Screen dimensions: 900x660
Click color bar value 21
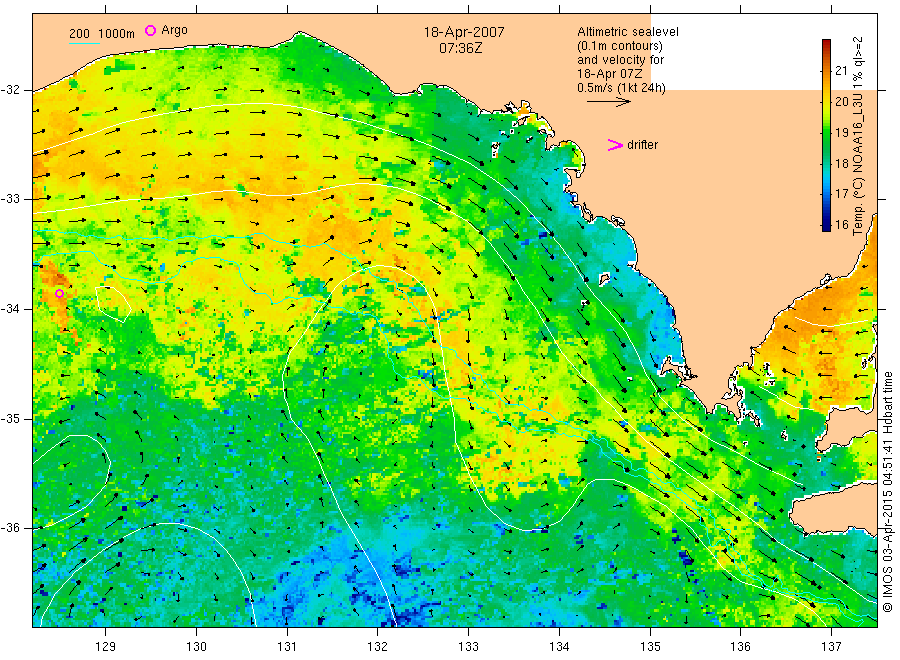(841, 71)
